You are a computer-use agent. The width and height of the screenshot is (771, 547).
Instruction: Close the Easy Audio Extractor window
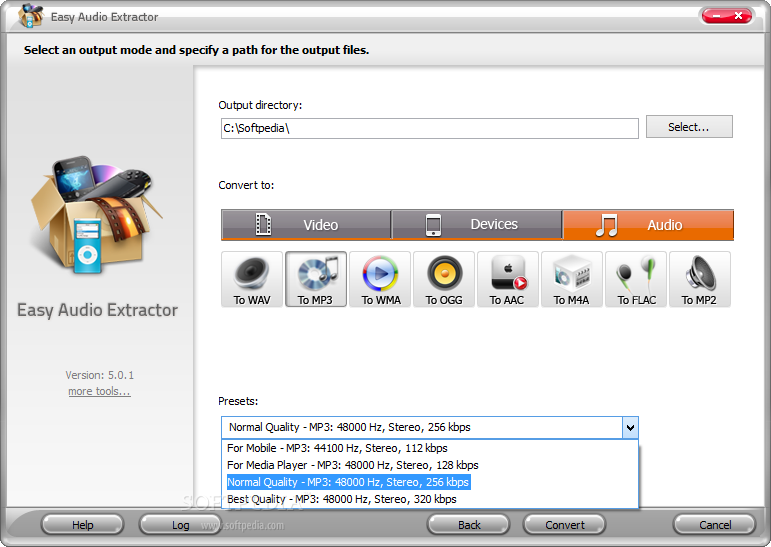click(x=739, y=16)
